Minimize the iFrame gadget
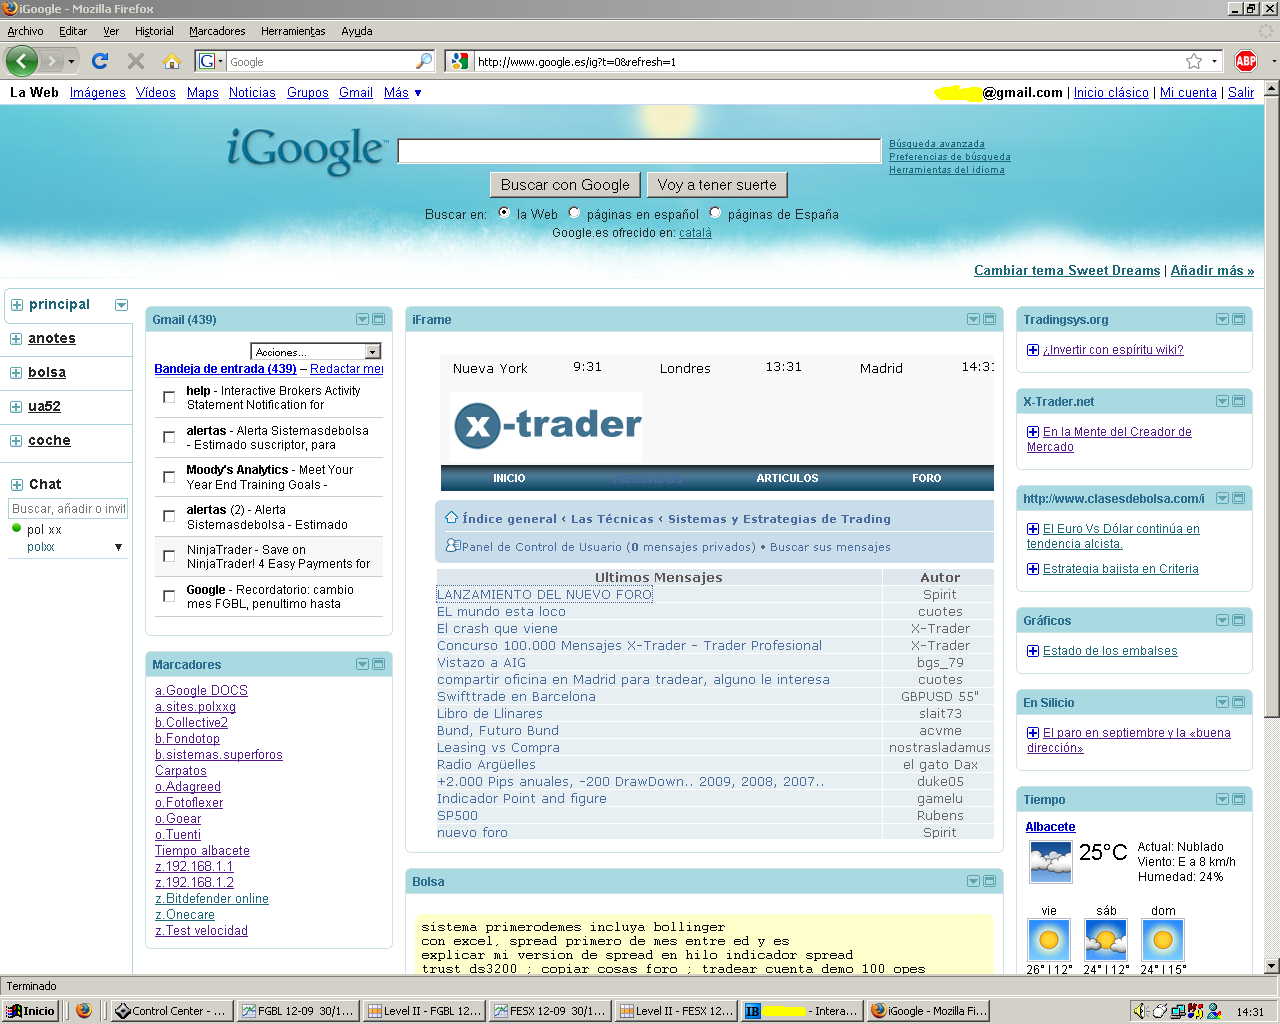1280x1024 pixels. (x=973, y=319)
